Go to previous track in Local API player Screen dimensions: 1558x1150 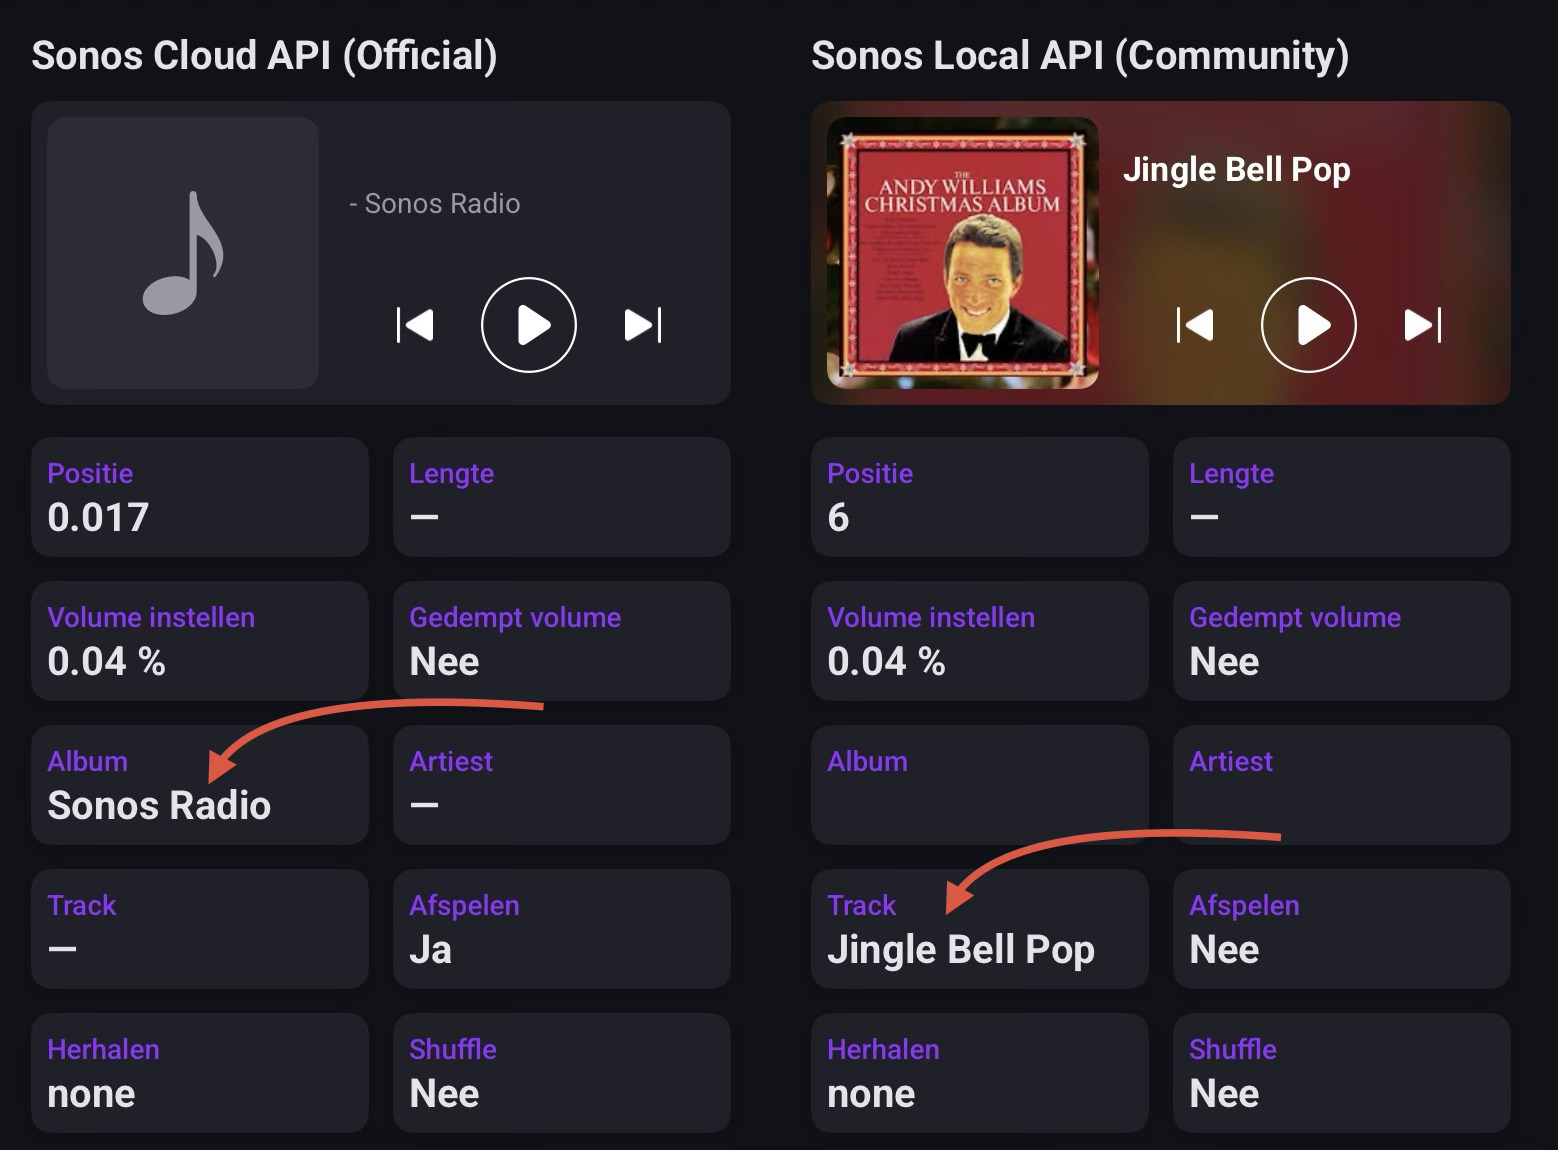click(x=1195, y=325)
